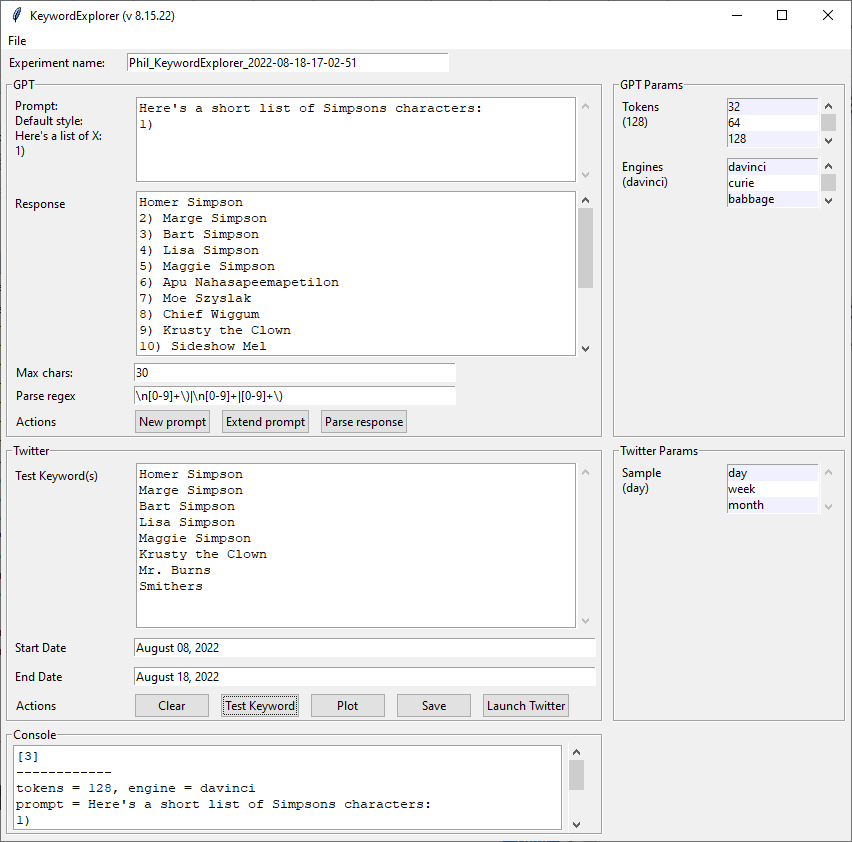Click "Marge Simpson" in Test Keyword(s) box

(191, 490)
